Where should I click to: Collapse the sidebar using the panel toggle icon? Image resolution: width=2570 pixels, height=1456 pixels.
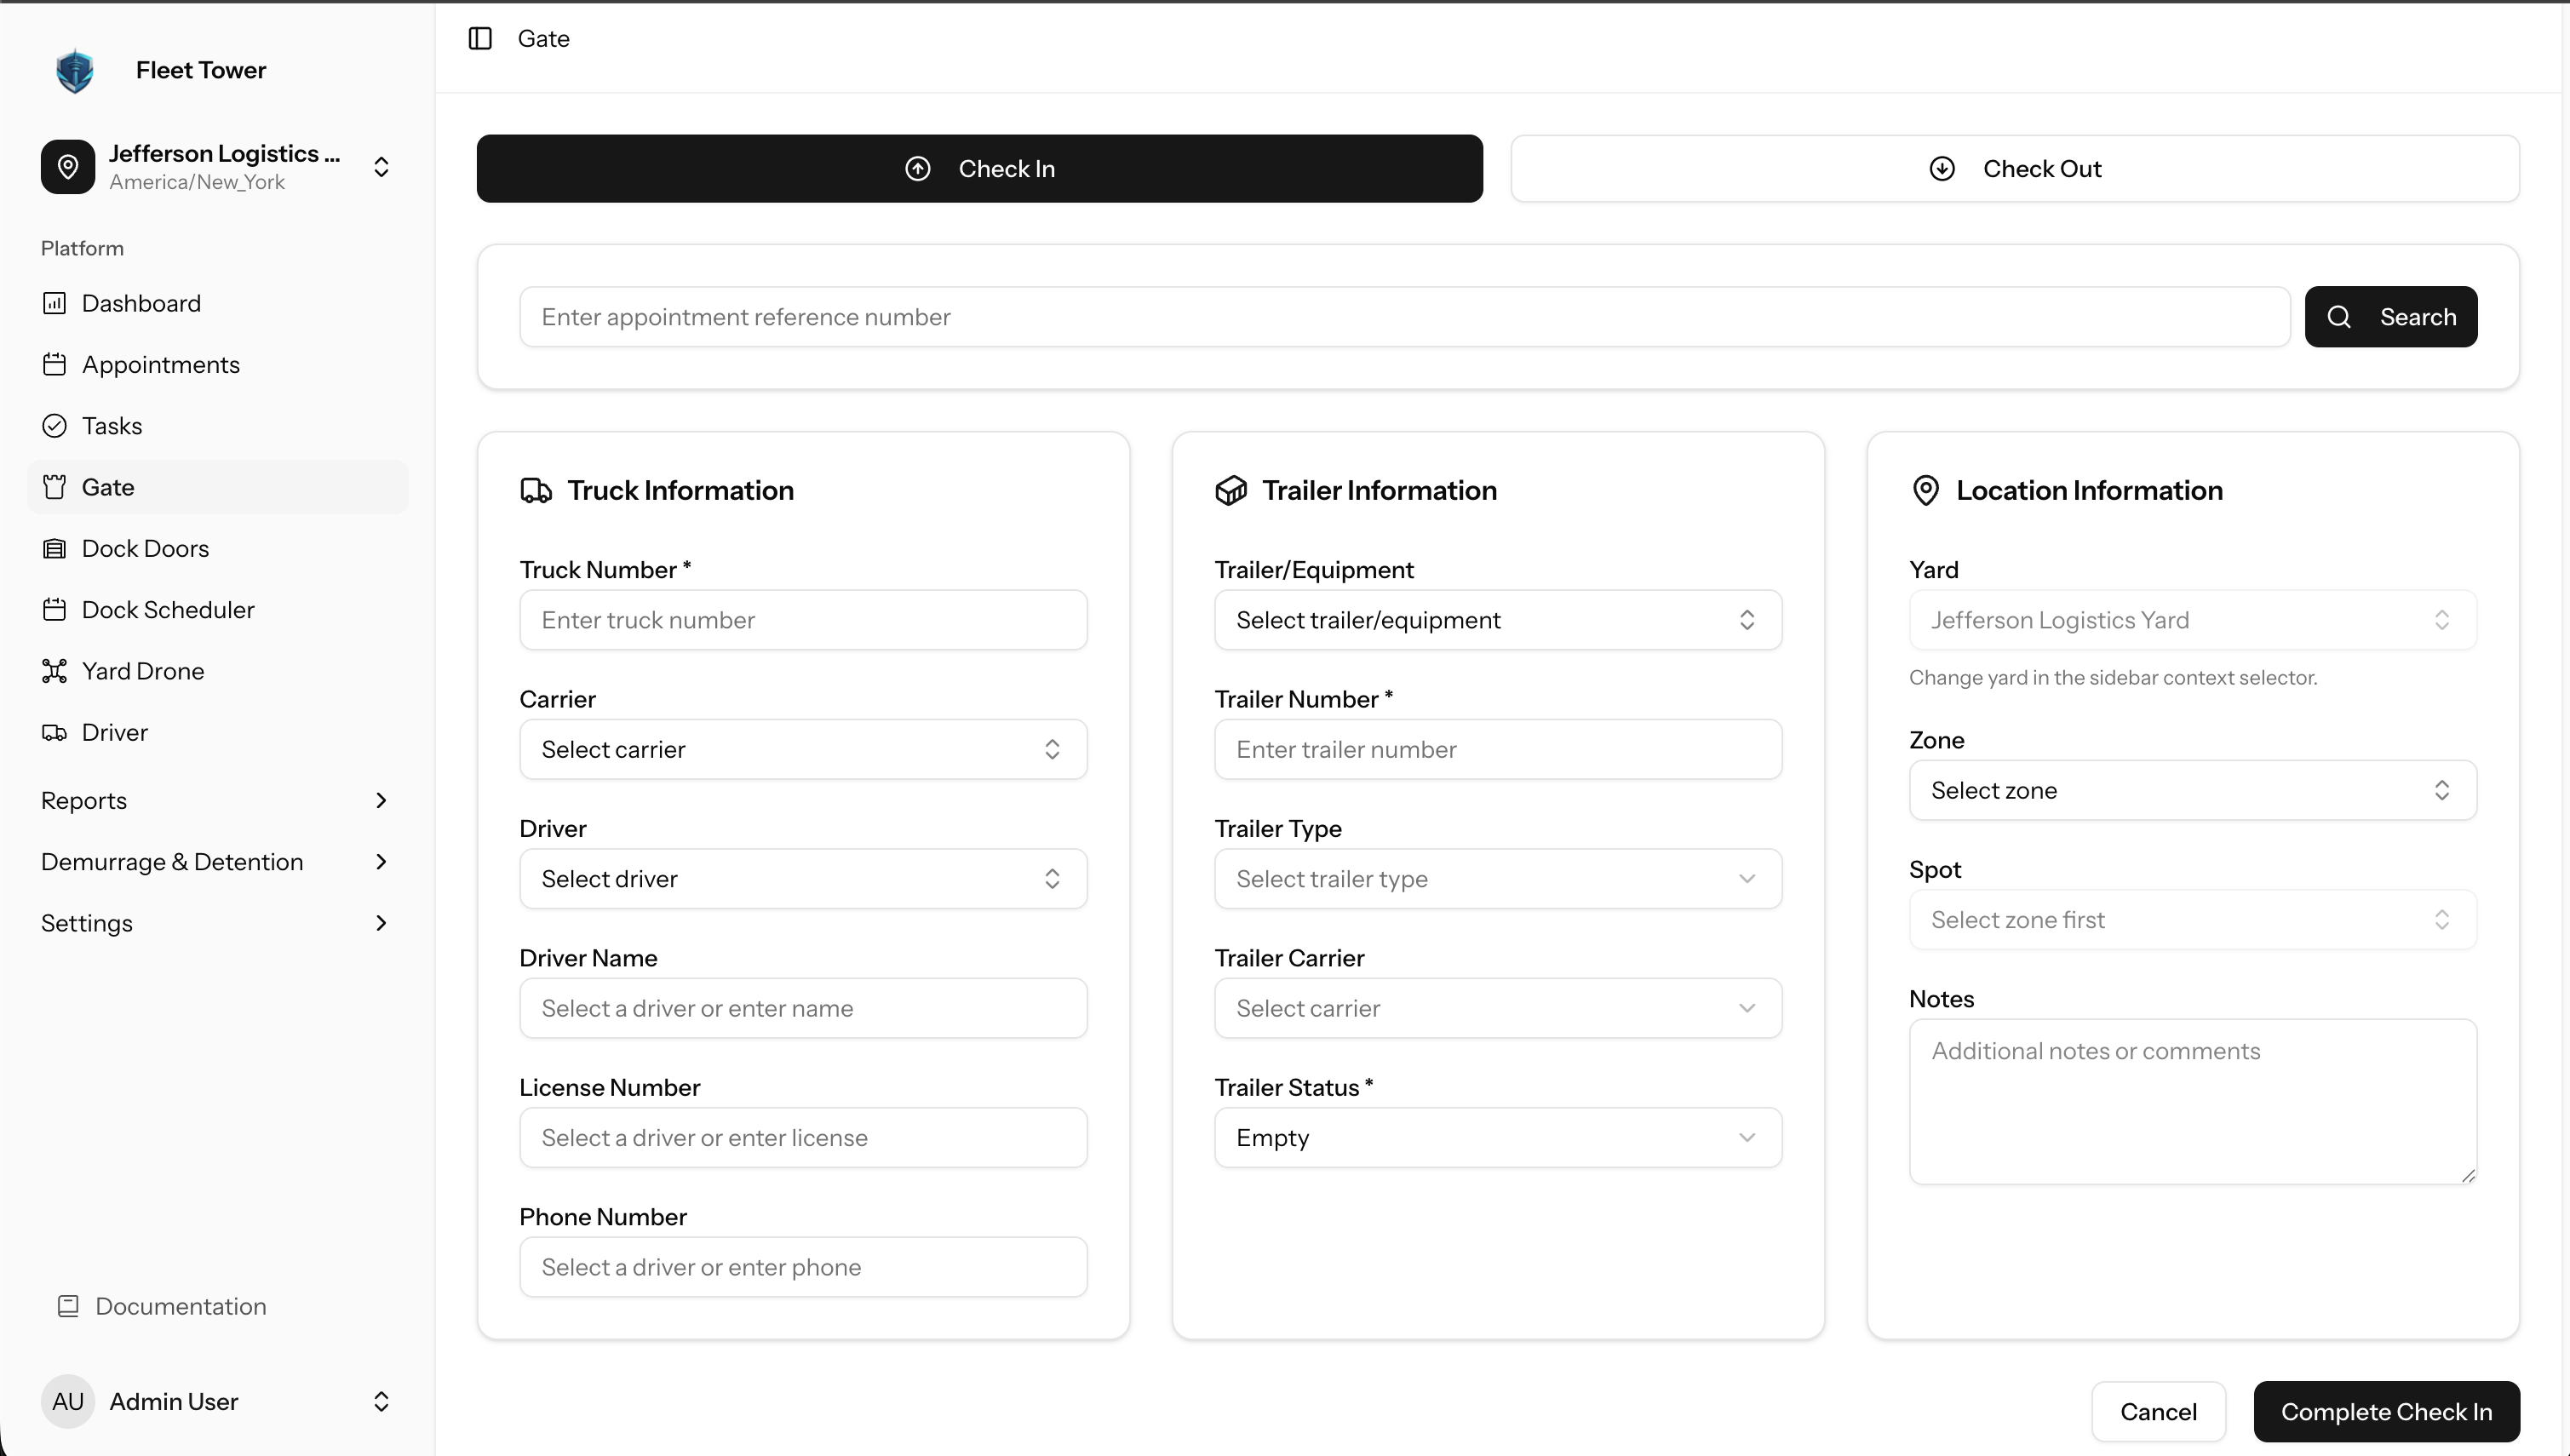pyautogui.click(x=481, y=38)
